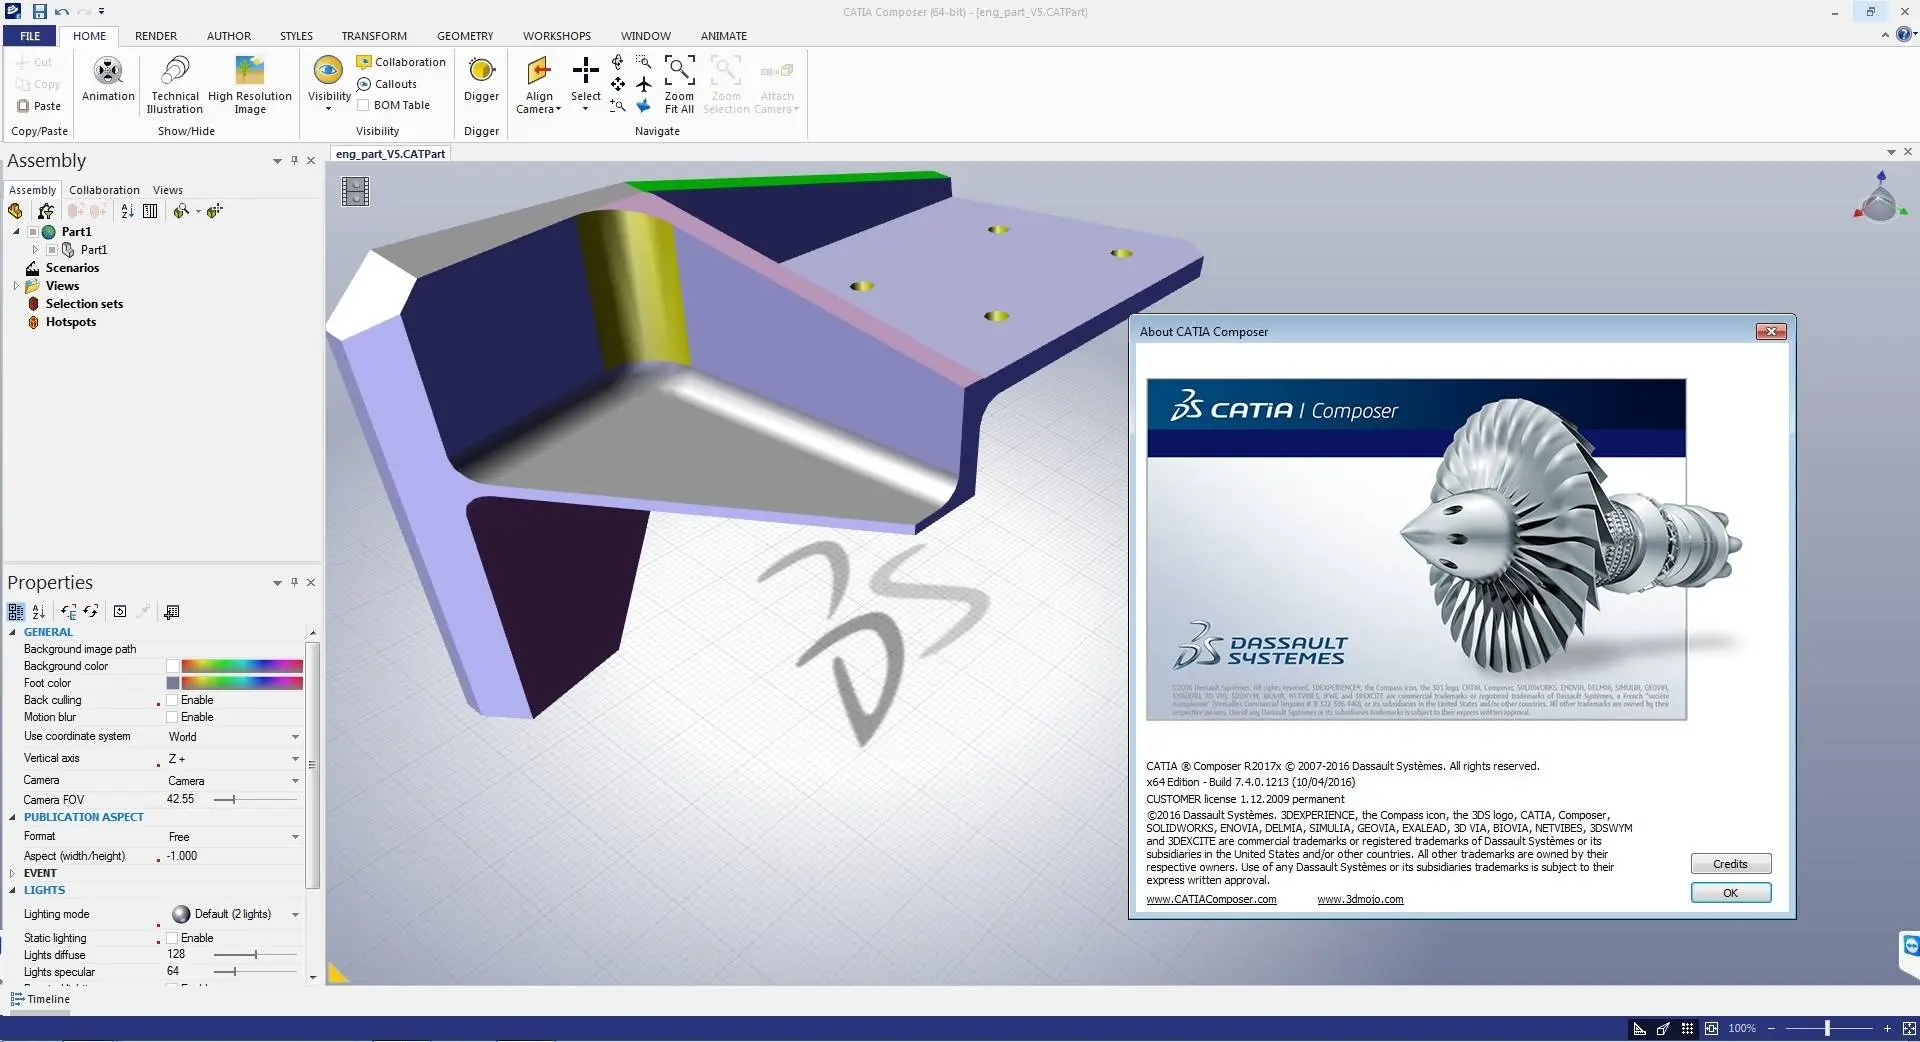Launch Technical Illustration workshop
Screen dimensions: 1920x1042
coord(175,84)
